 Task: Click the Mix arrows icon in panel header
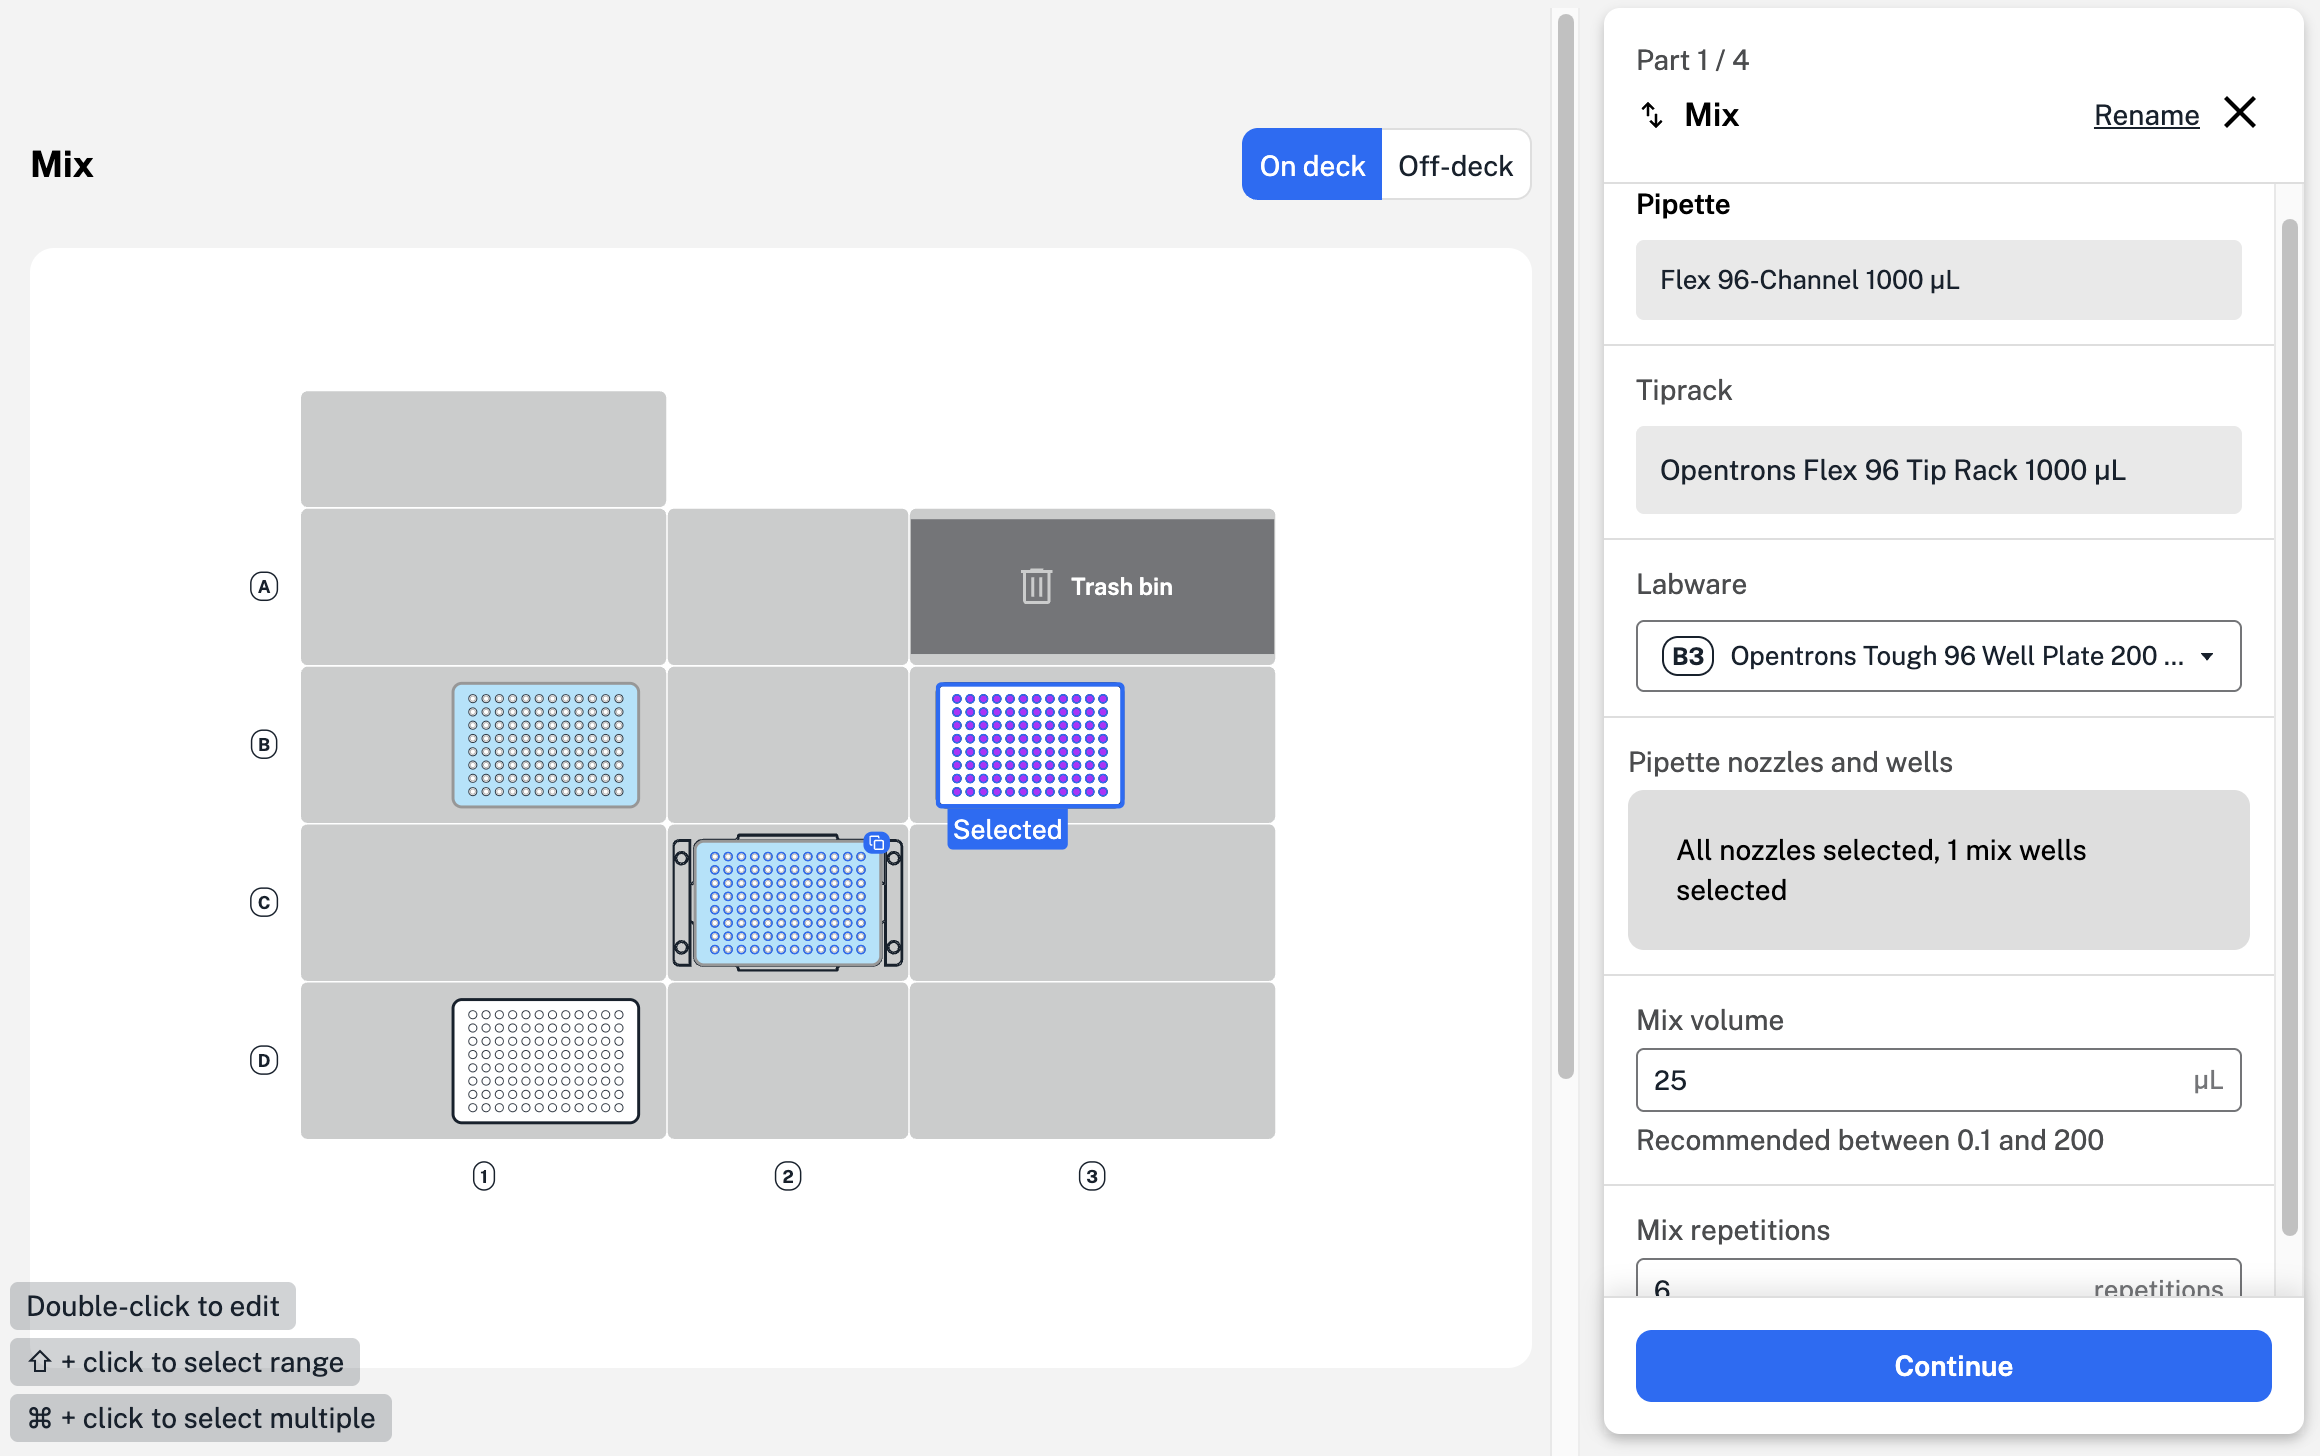tap(1652, 115)
